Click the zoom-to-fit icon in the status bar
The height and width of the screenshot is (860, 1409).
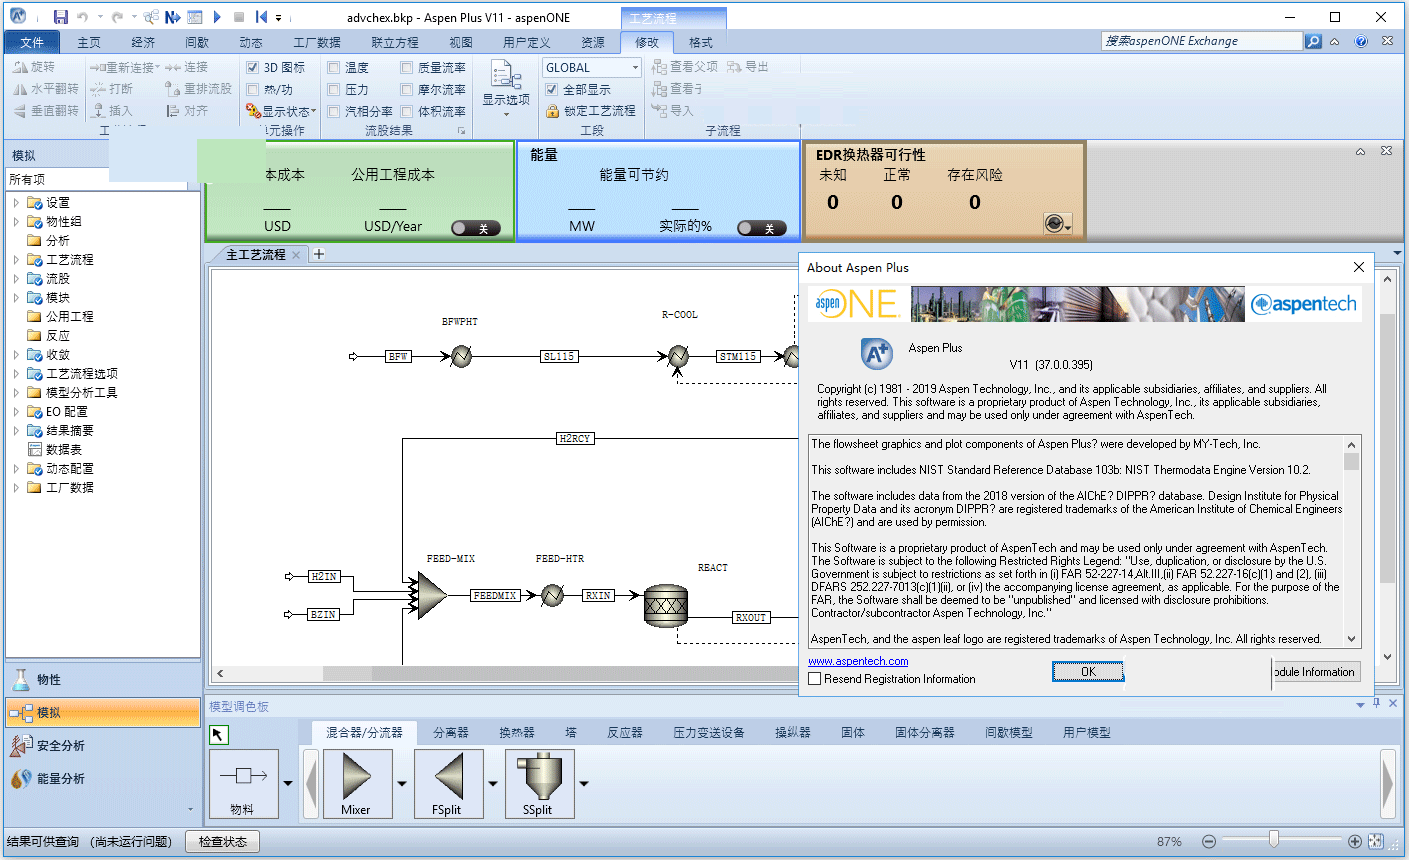click(1376, 842)
